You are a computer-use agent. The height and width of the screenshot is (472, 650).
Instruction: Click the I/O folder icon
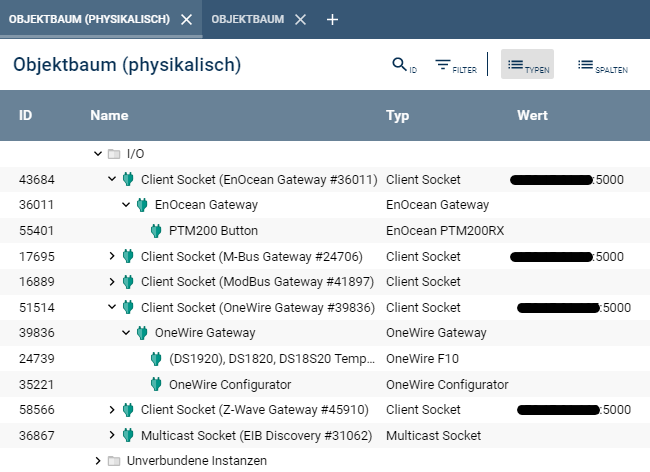[x=114, y=154]
